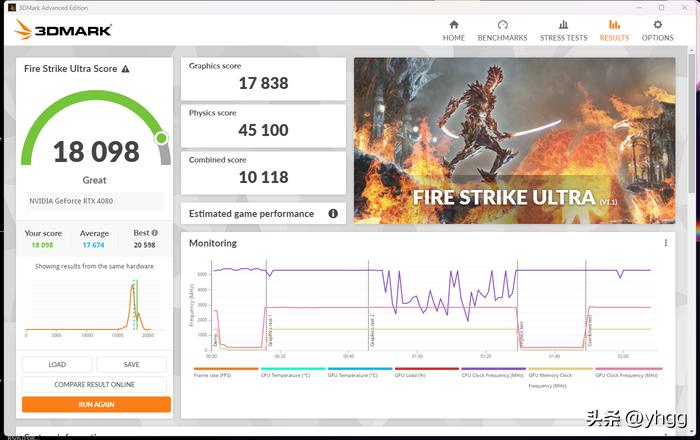Click COMPARE RESULT ONLINE button

(x=94, y=384)
